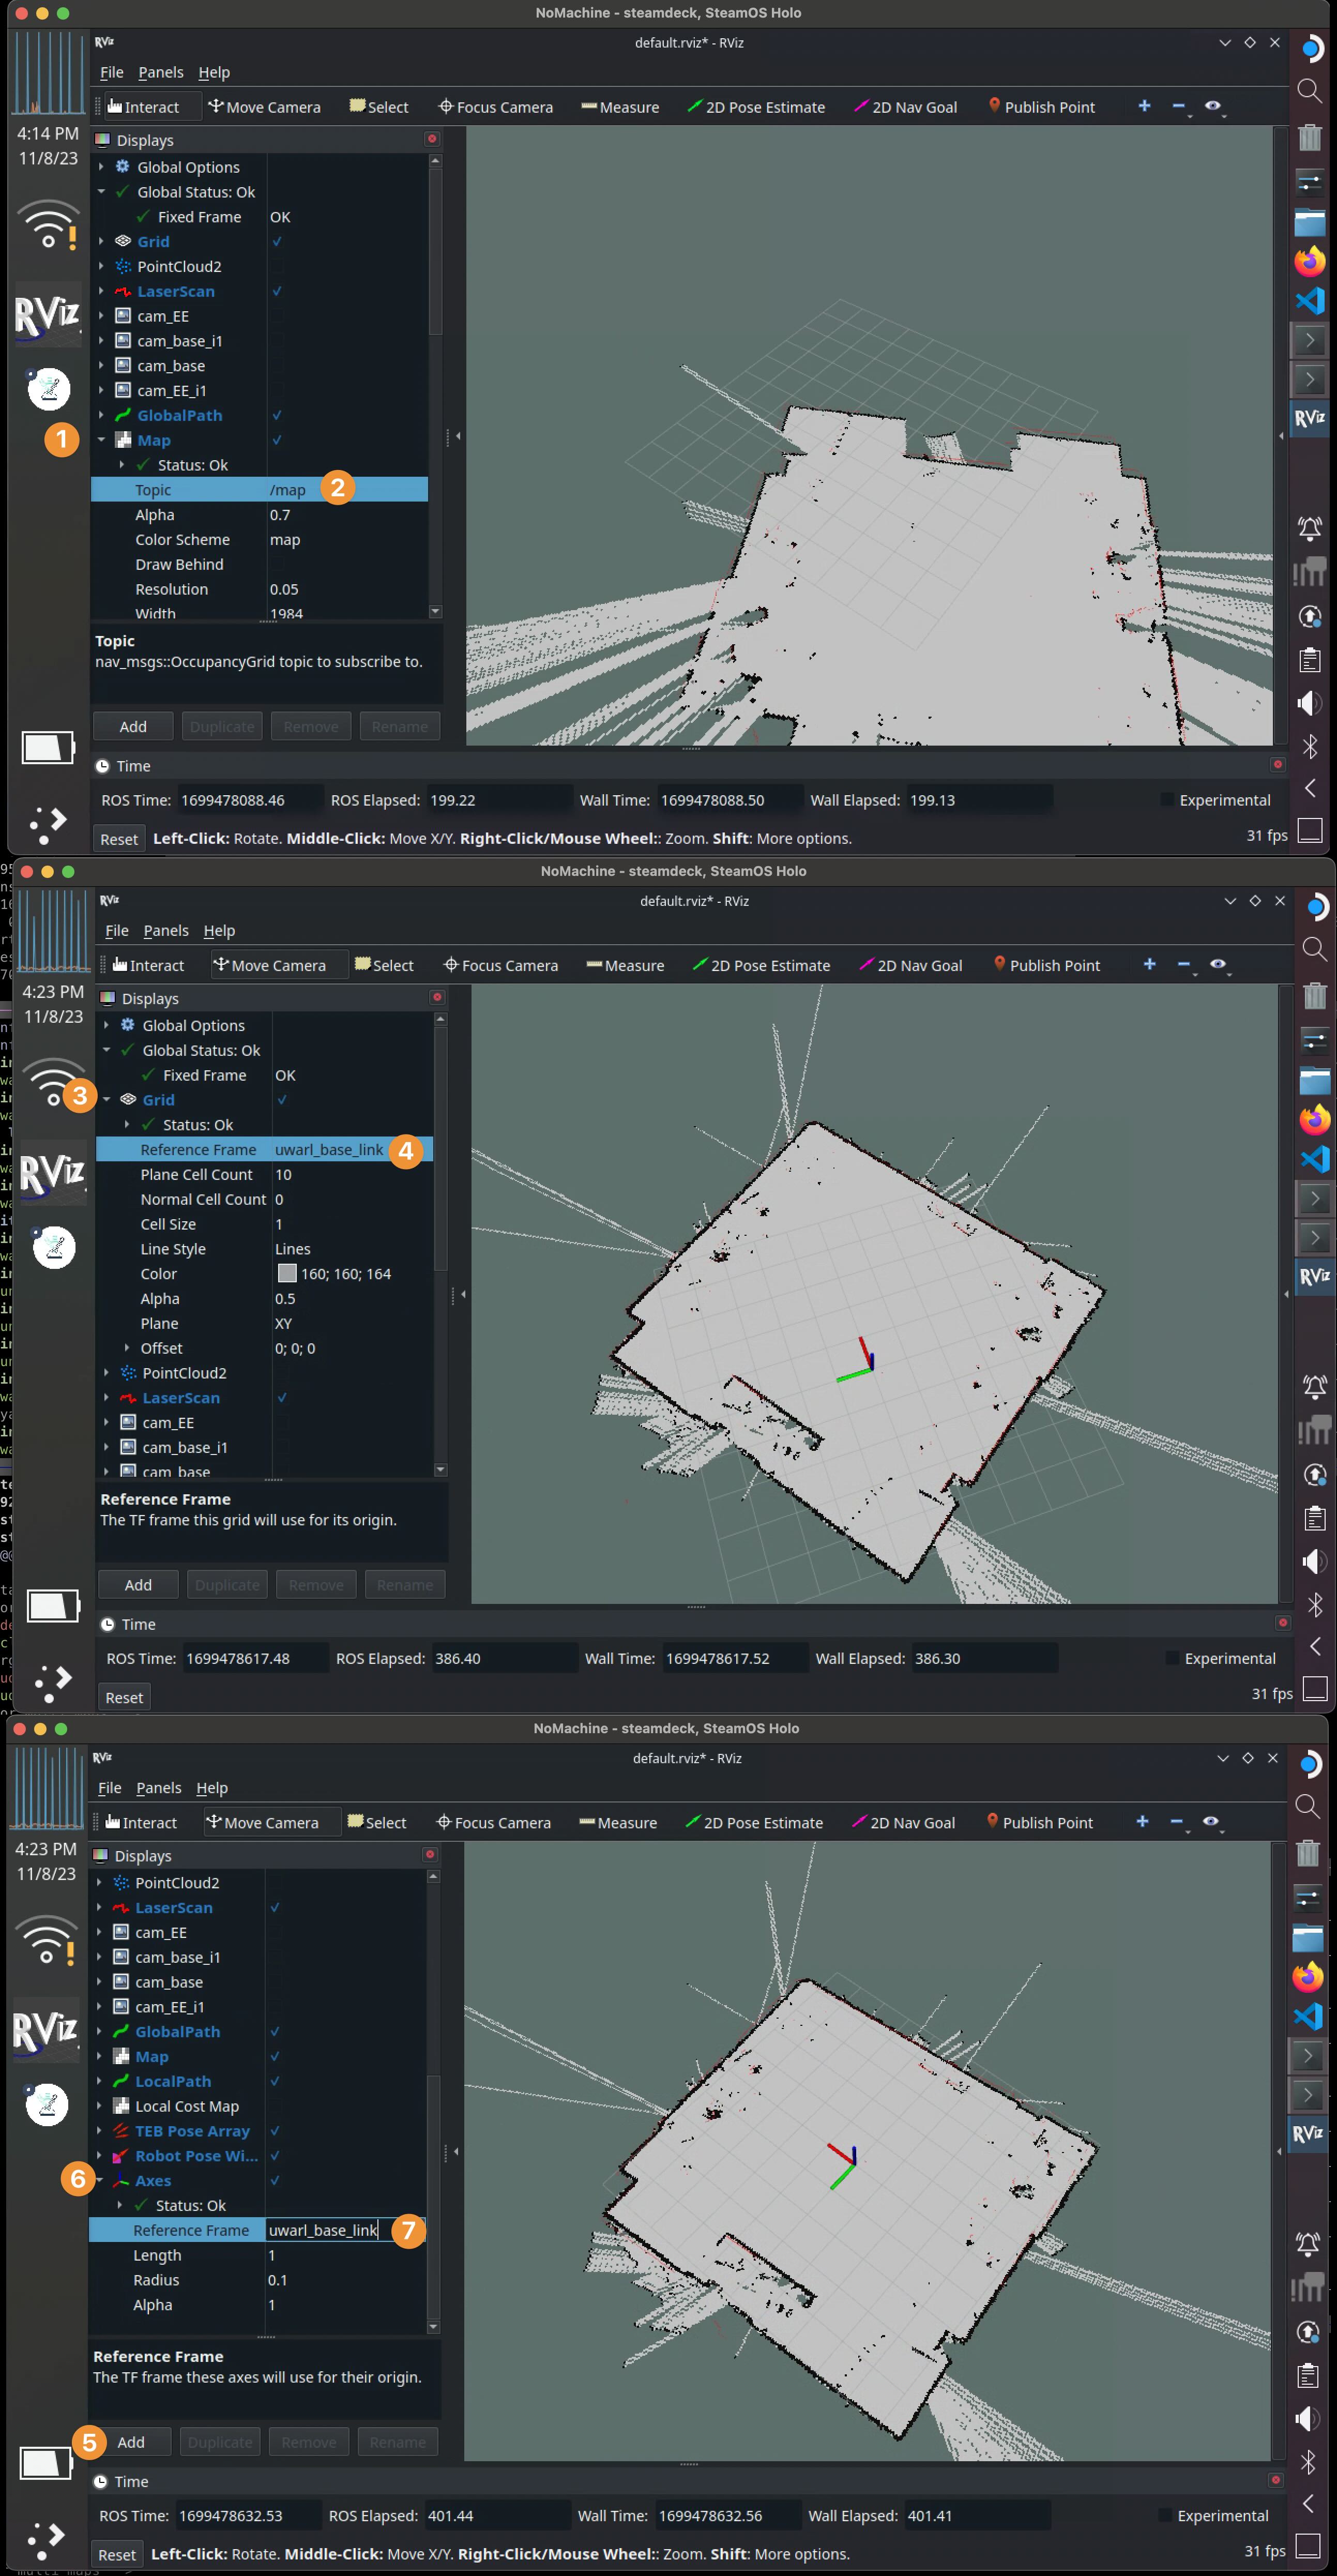Toggle TEB Pose Array checkbox in bottom window
Viewport: 1337px width, 2576px height.
(x=275, y=2131)
